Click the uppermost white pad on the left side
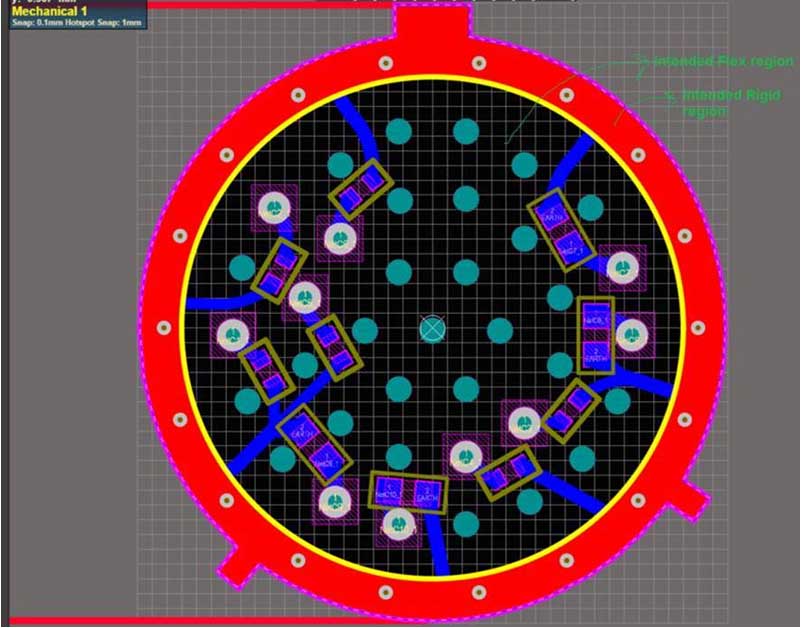 coord(271,208)
